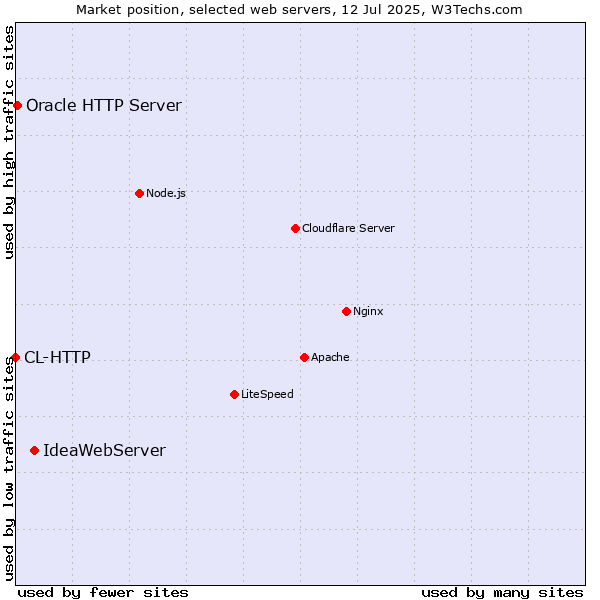Select the 'IdeaWebServer' label text

tap(104, 450)
